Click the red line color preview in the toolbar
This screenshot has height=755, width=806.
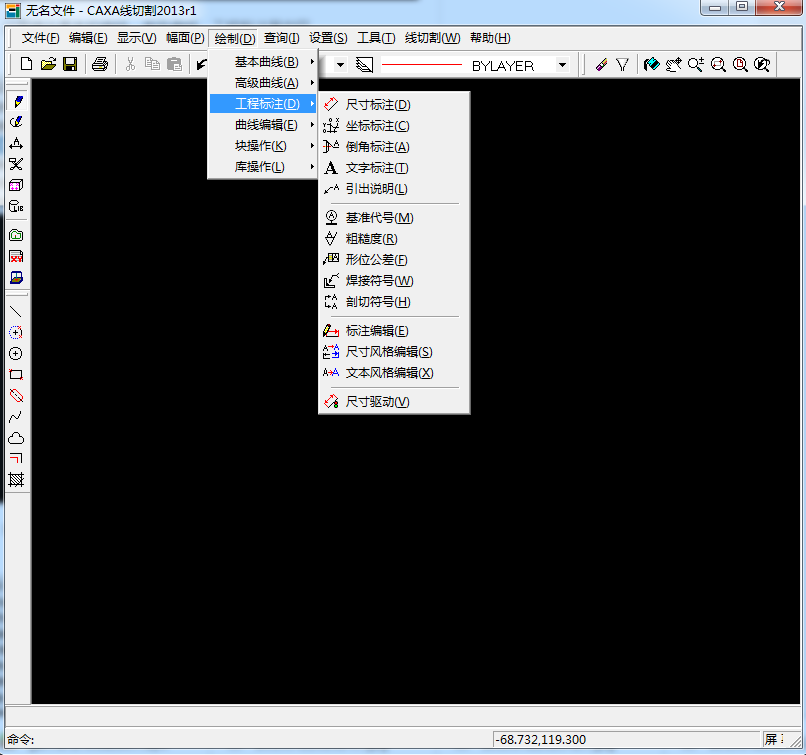pyautogui.click(x=422, y=65)
